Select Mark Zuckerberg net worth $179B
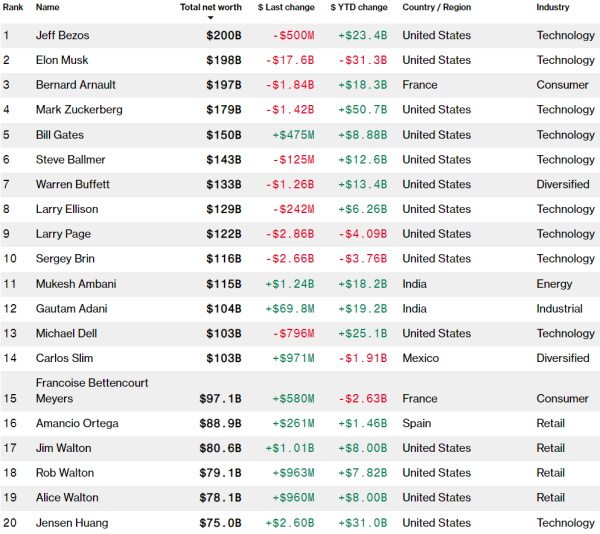This screenshot has height=534, width=600. coord(224,110)
